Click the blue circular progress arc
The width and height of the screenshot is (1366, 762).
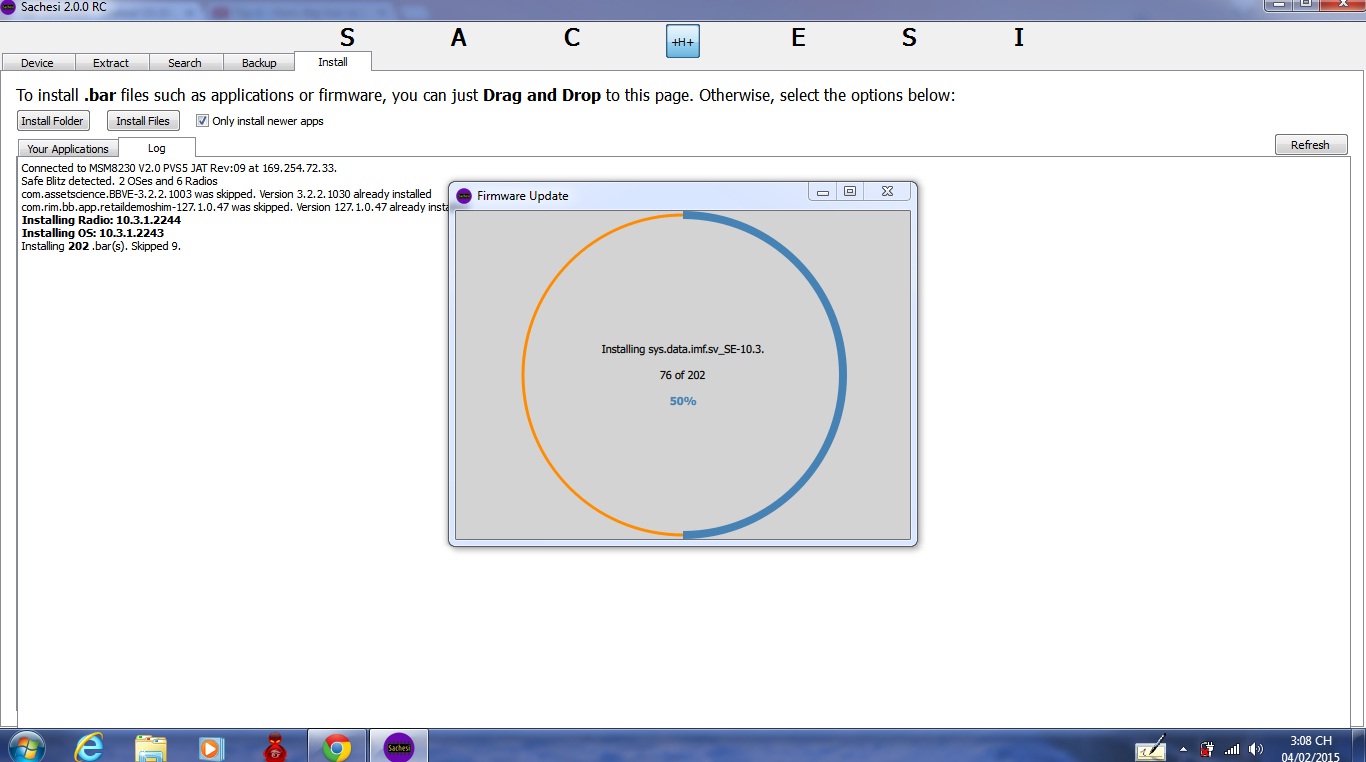click(x=842, y=376)
